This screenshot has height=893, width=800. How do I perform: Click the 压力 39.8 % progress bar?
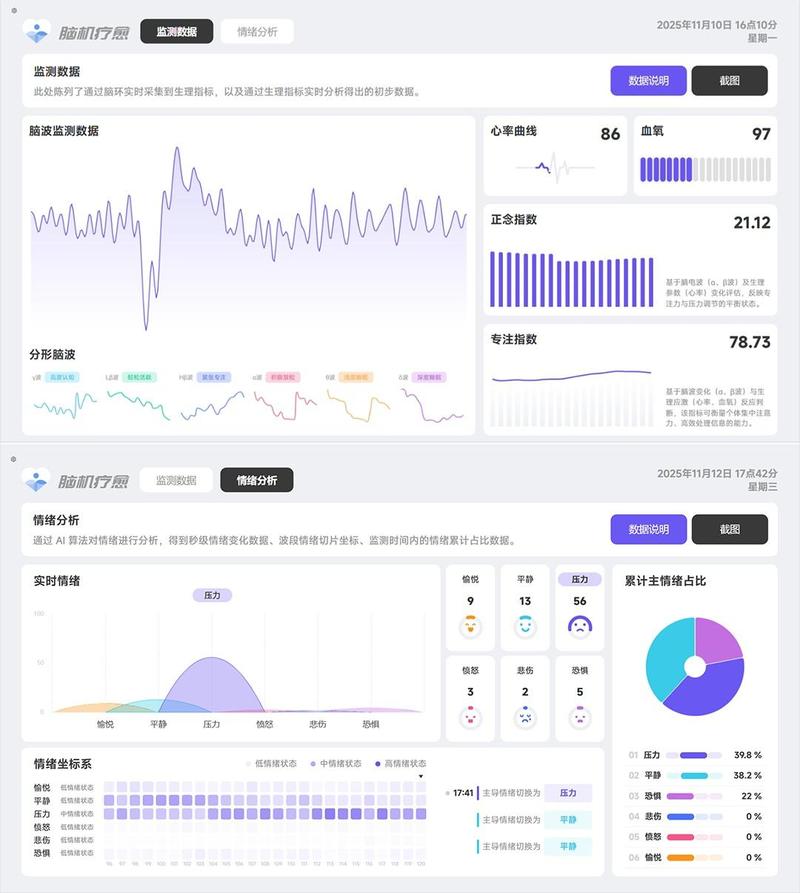pyautogui.click(x=694, y=755)
